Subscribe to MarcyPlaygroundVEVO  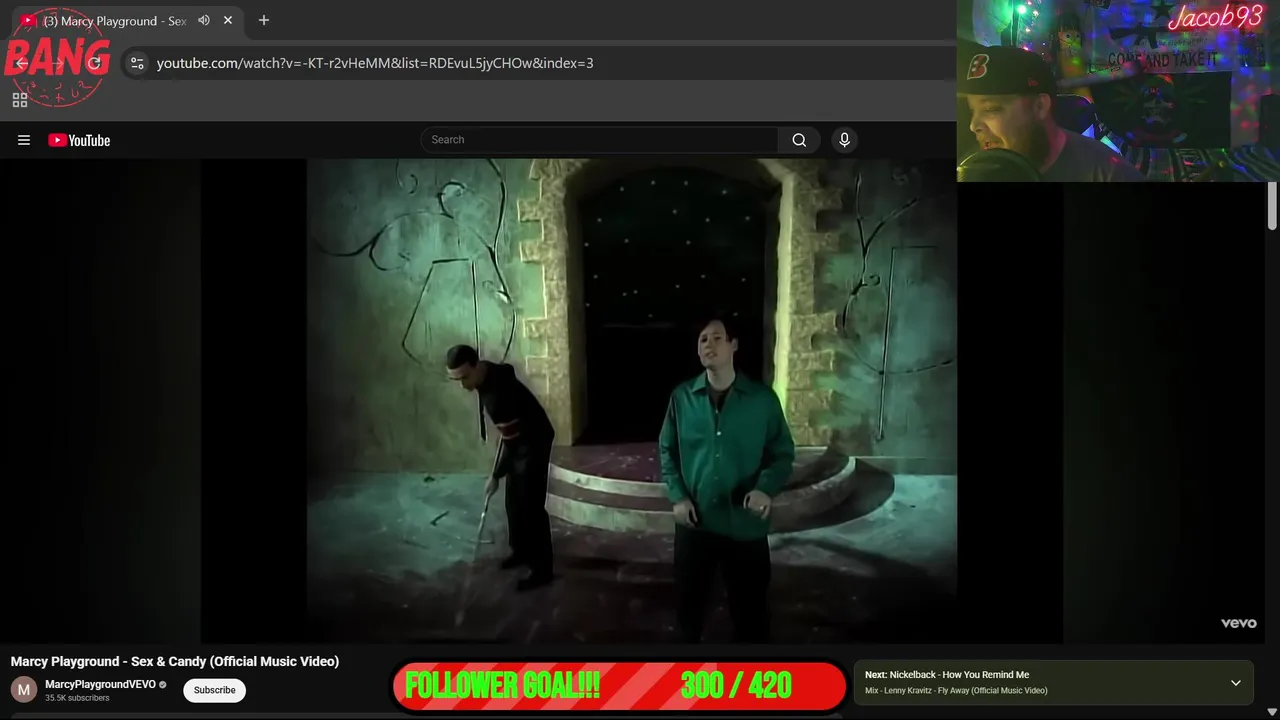[215, 690]
